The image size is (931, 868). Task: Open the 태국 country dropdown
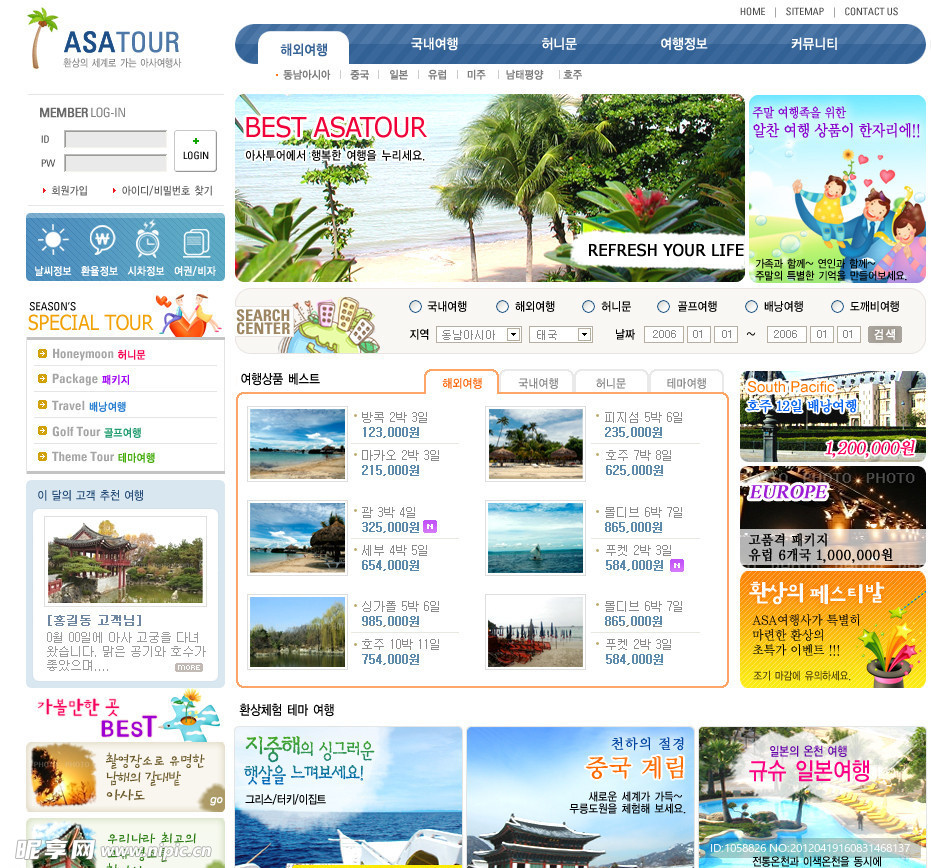[x=561, y=334]
